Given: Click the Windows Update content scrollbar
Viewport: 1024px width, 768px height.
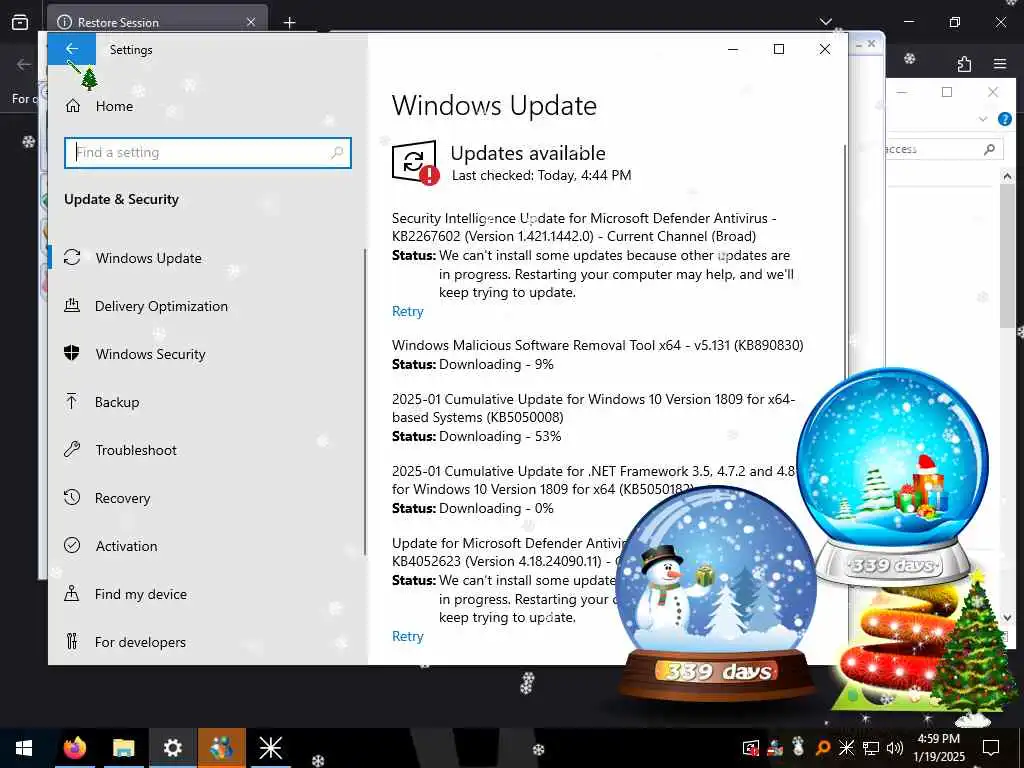Looking at the screenshot, I should pyautogui.click(x=845, y=261).
